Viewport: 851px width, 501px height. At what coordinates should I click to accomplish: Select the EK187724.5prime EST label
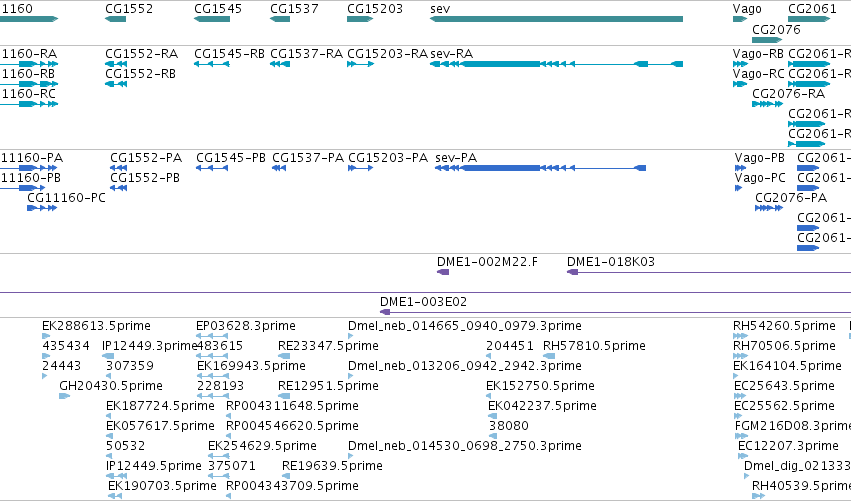click(x=160, y=407)
